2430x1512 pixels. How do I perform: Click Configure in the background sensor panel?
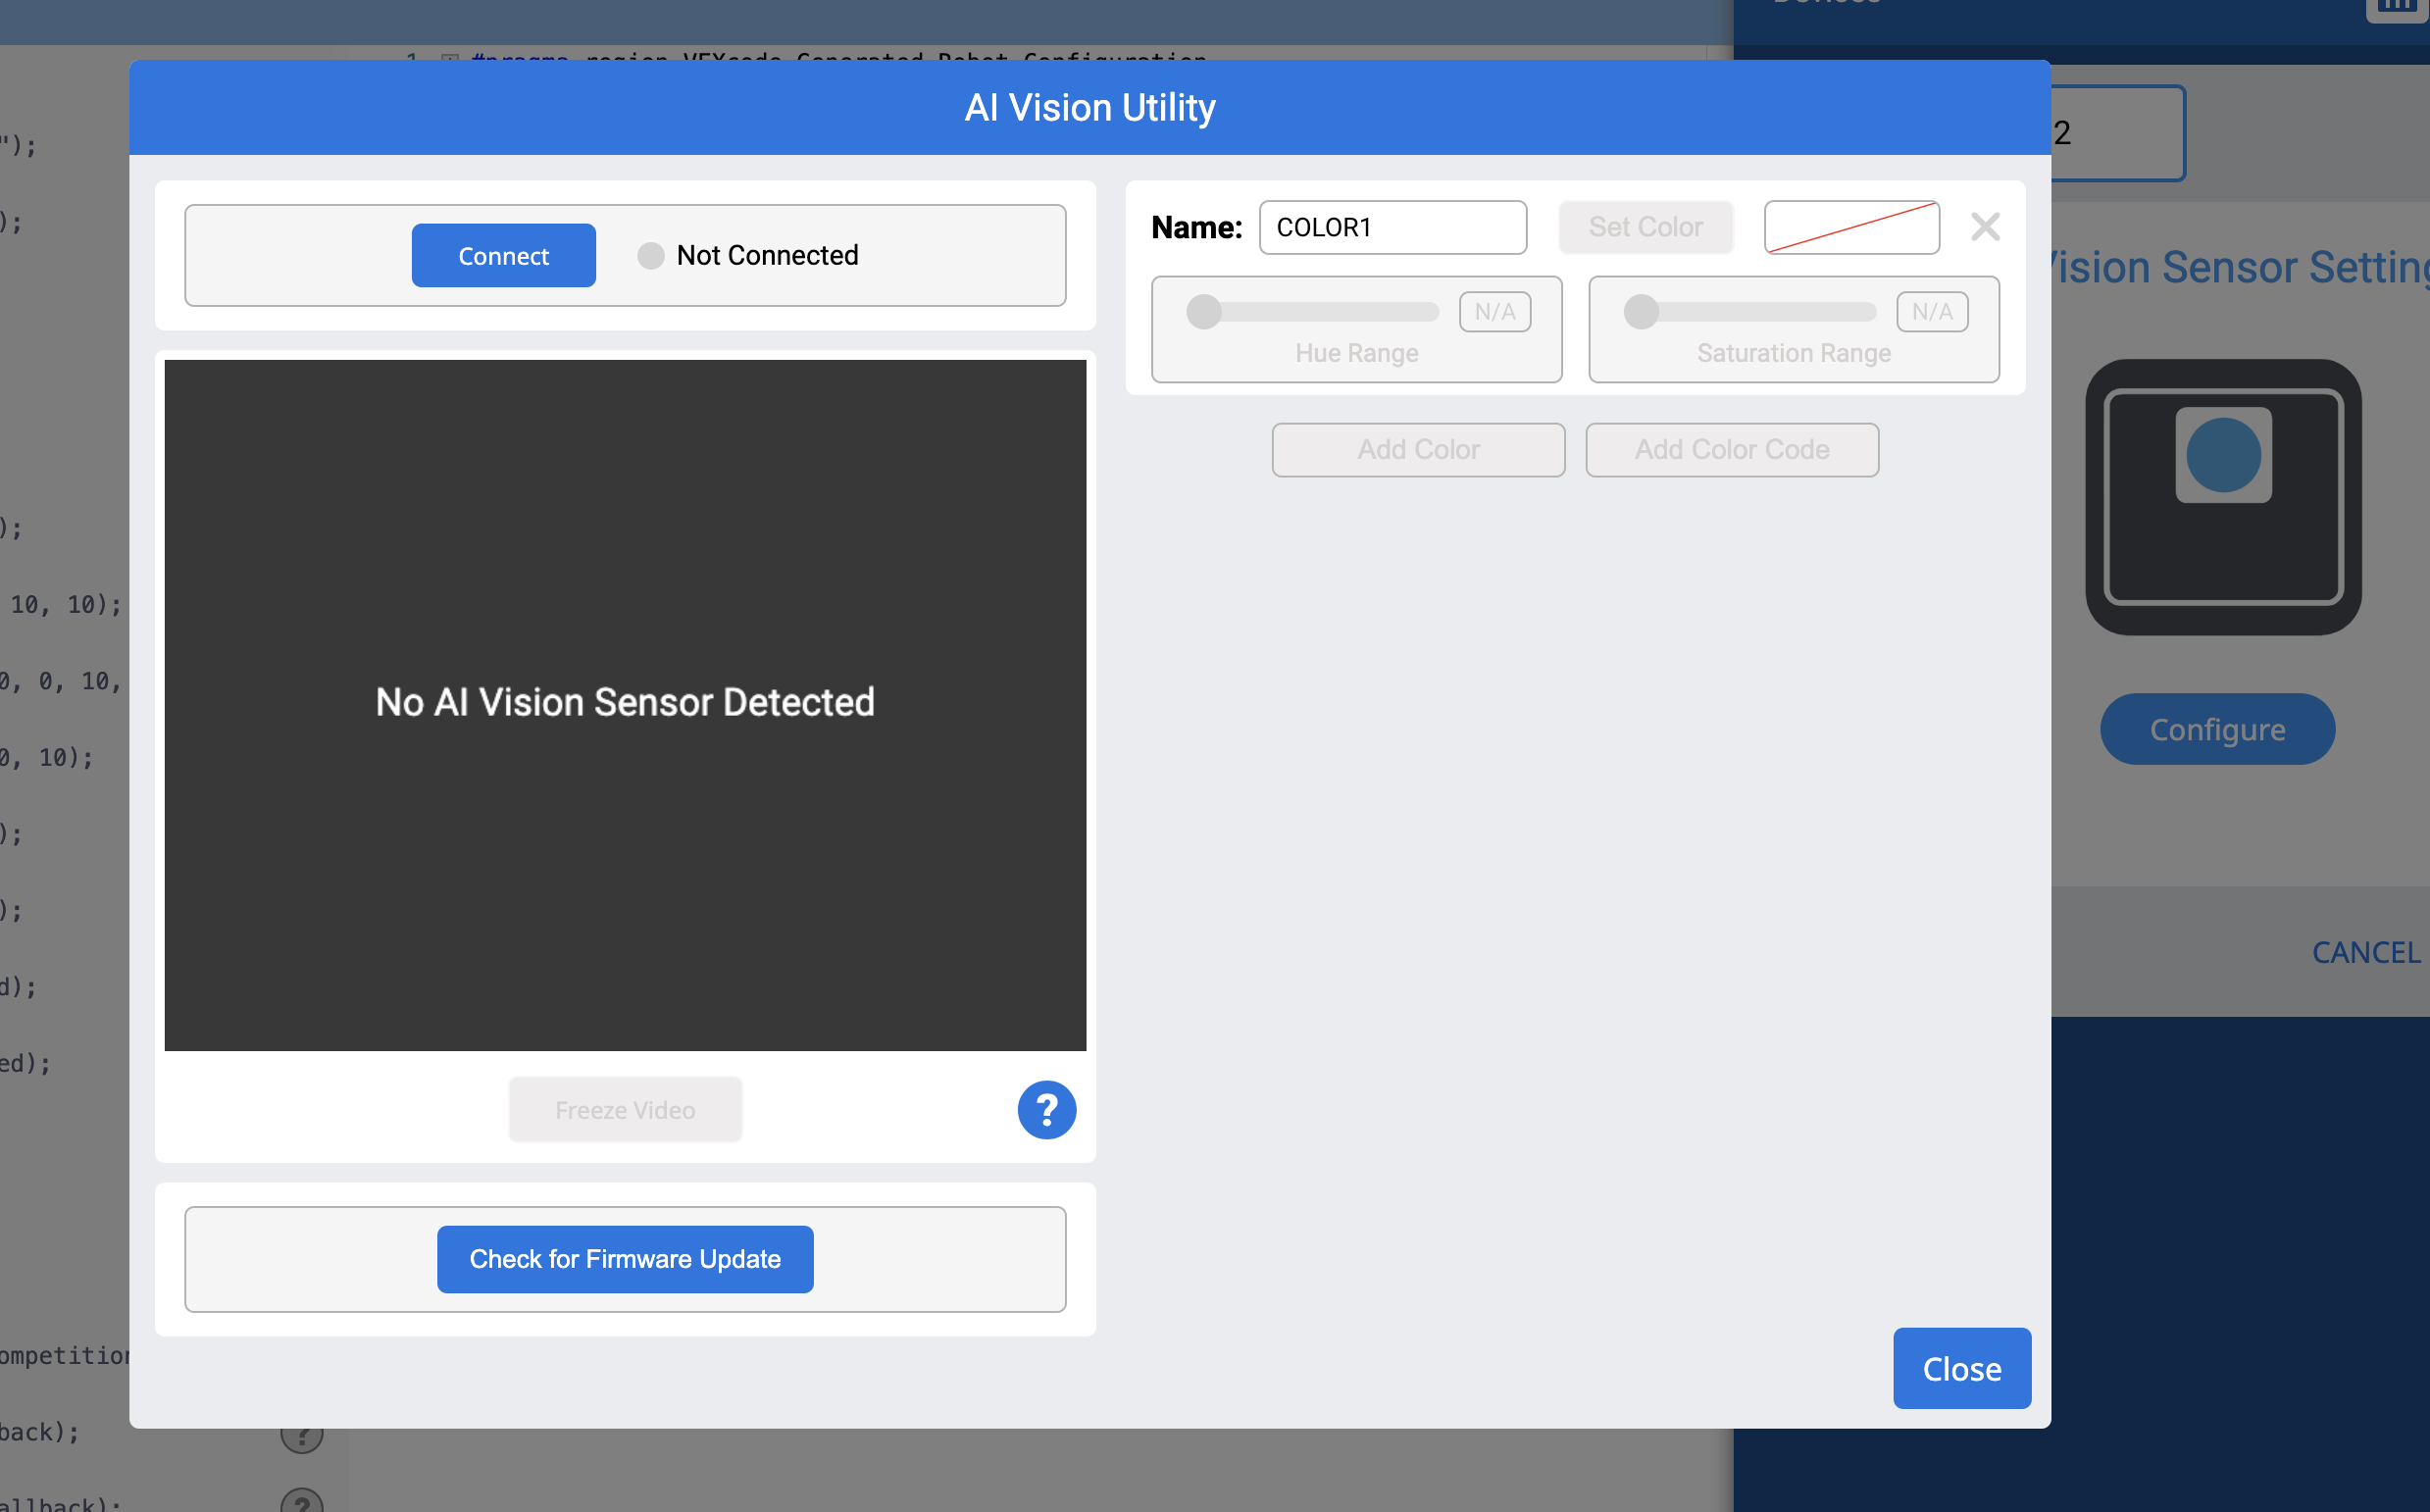pos(2217,729)
